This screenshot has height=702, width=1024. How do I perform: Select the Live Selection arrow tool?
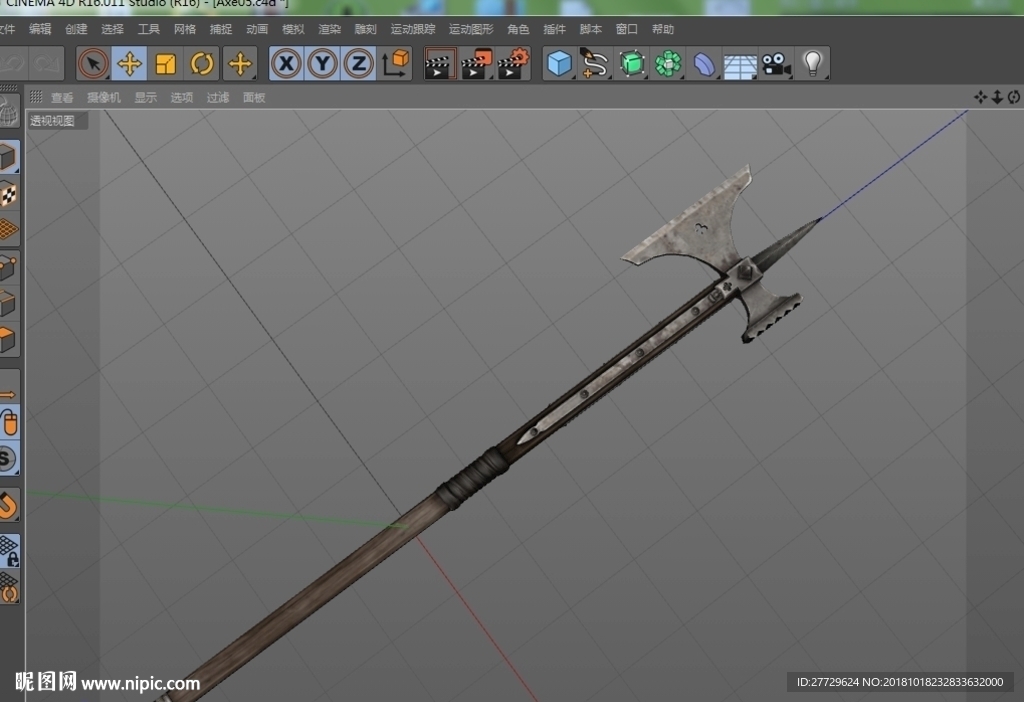(93, 64)
